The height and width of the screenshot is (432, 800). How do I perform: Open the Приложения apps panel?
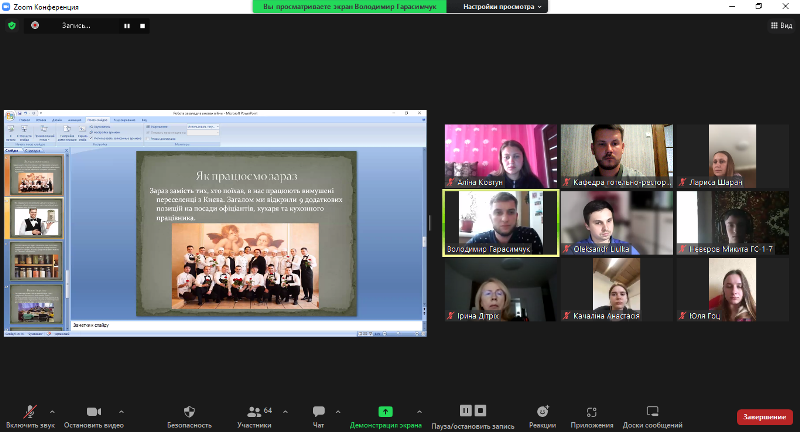(592, 416)
